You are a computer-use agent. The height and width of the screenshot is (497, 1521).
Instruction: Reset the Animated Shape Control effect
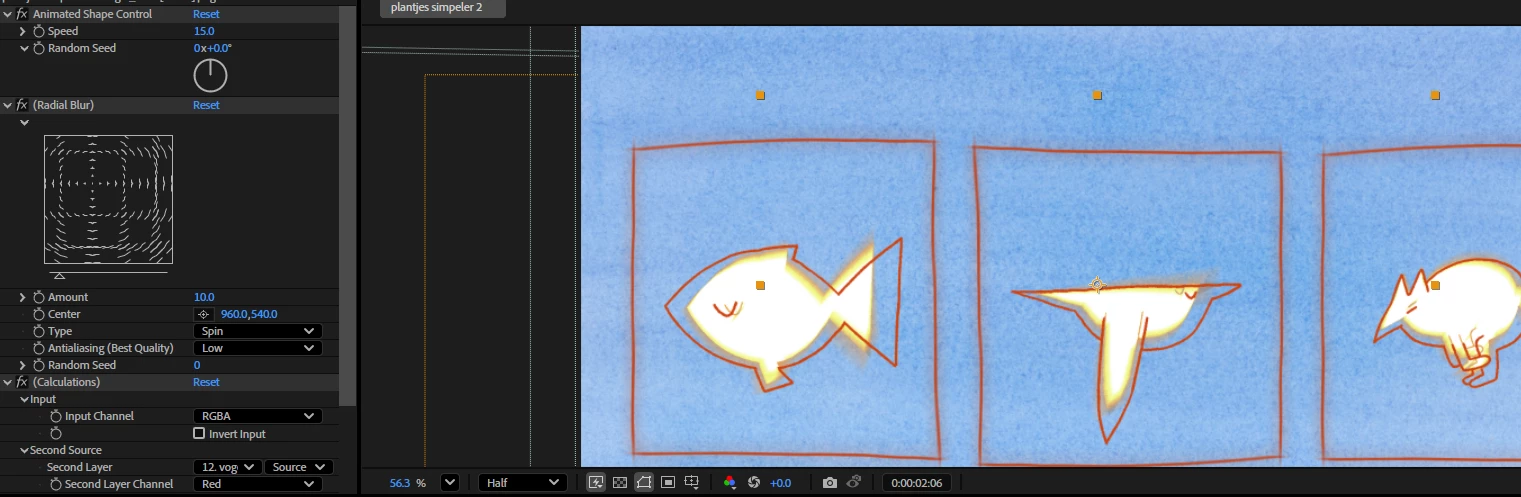206,14
